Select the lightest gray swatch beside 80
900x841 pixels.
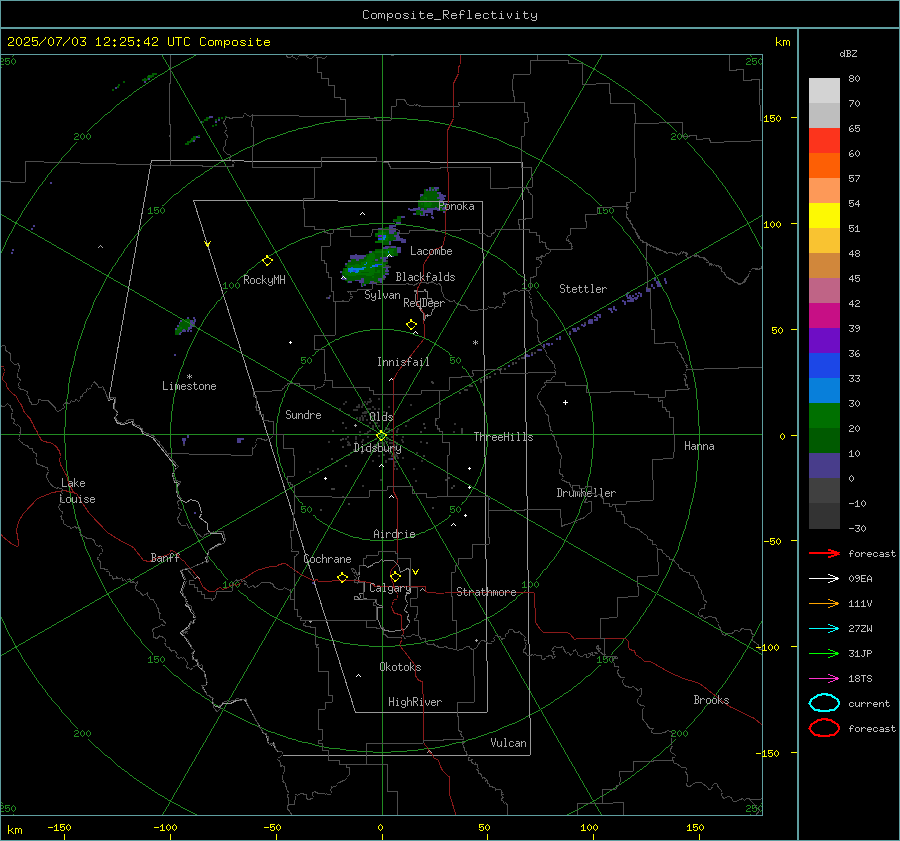(x=824, y=91)
